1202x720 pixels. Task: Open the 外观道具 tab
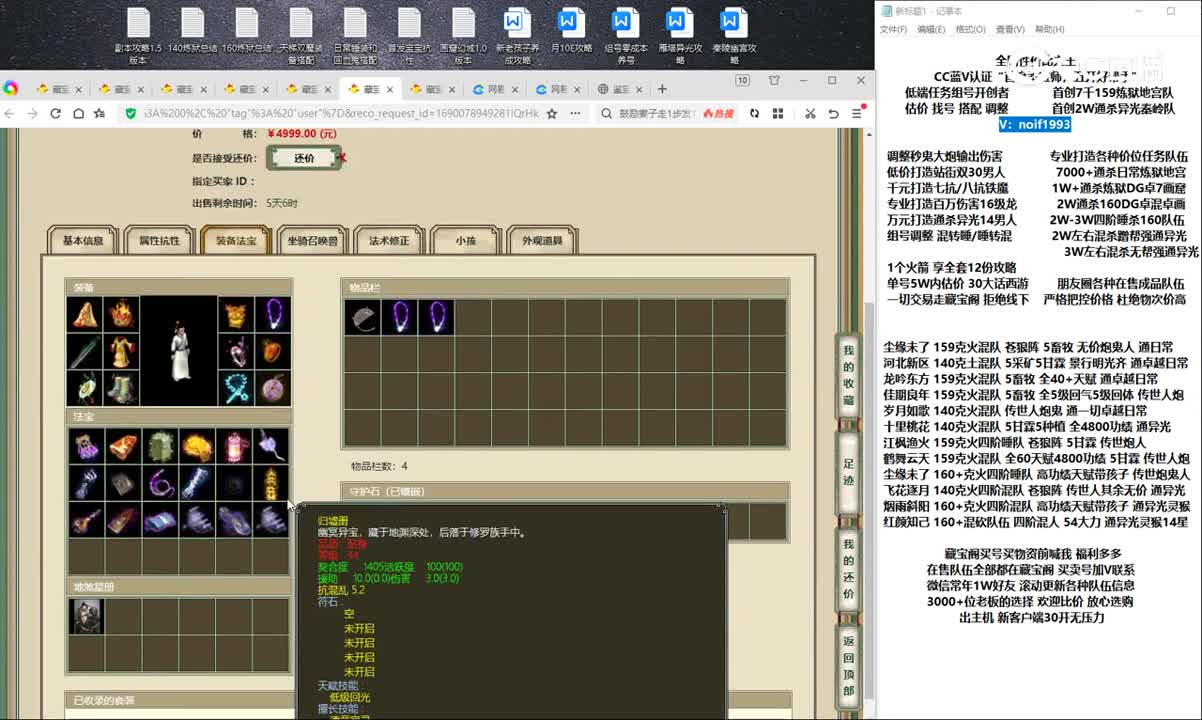click(542, 240)
